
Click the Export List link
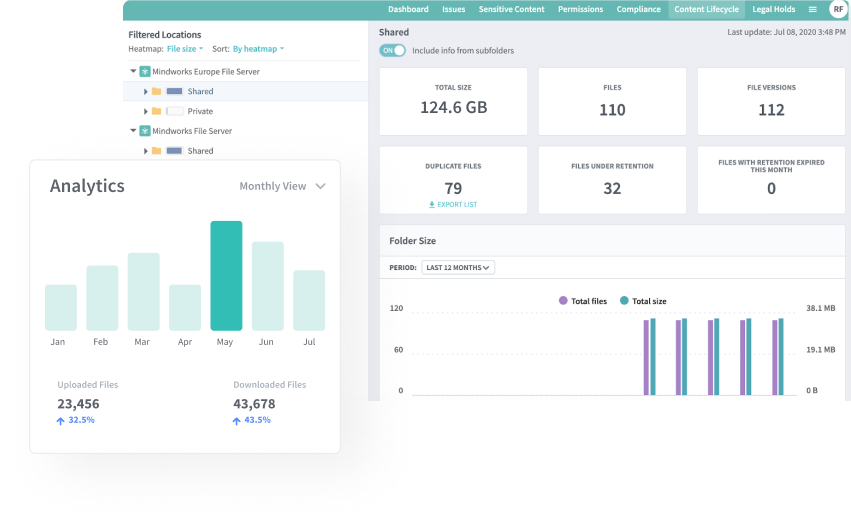453,204
